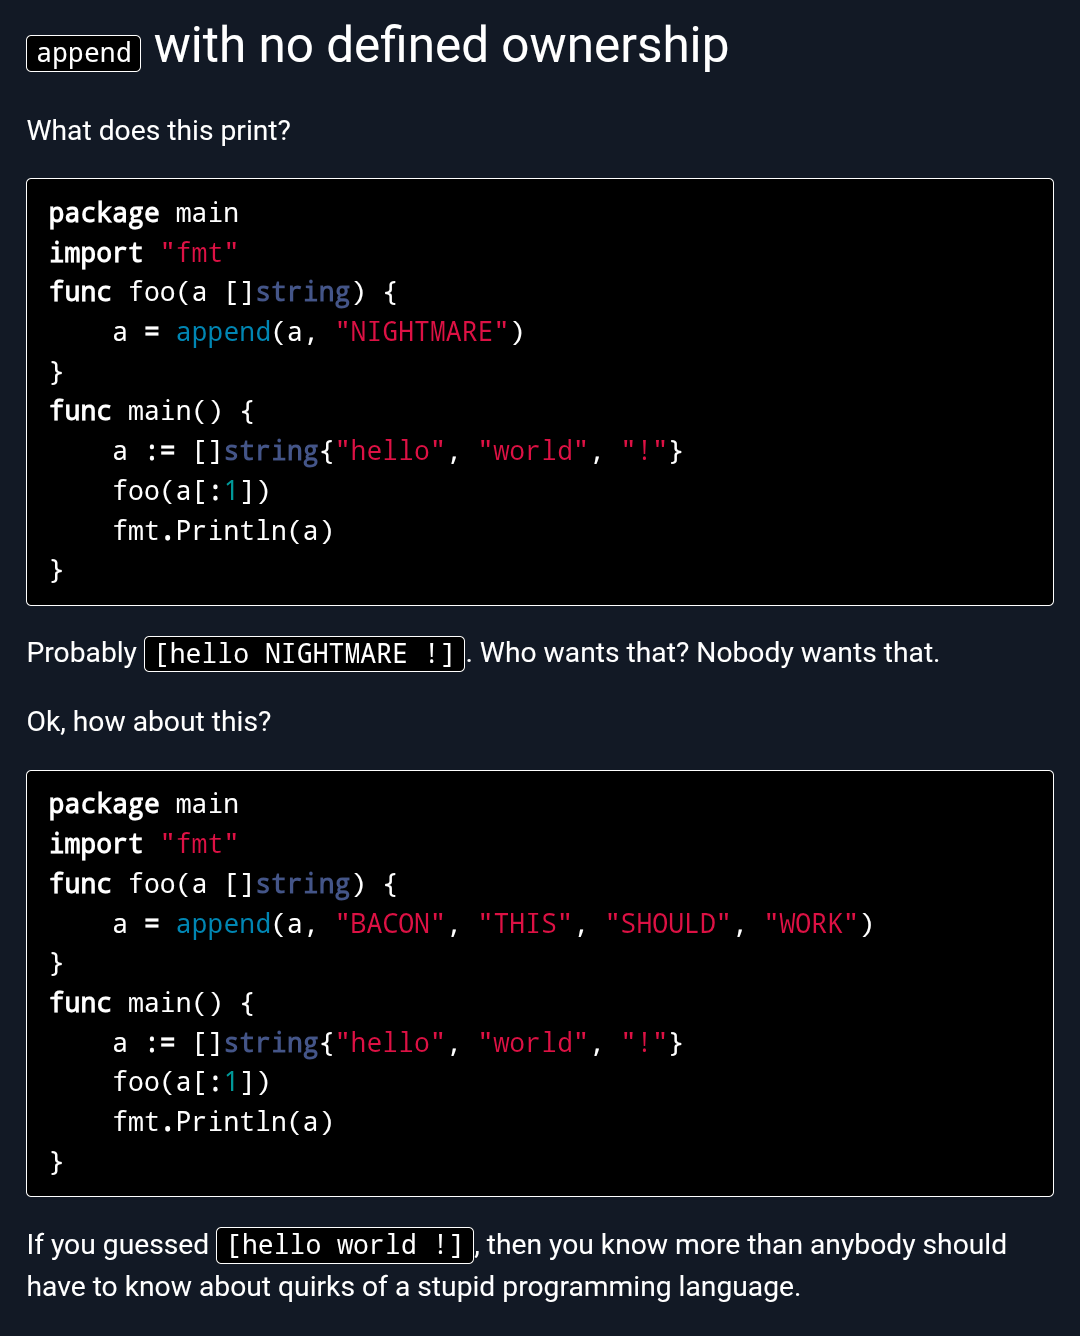This screenshot has width=1080, height=1336.
Task: Click the 'Ok, how about this?' paragraph
Action: coord(149,722)
